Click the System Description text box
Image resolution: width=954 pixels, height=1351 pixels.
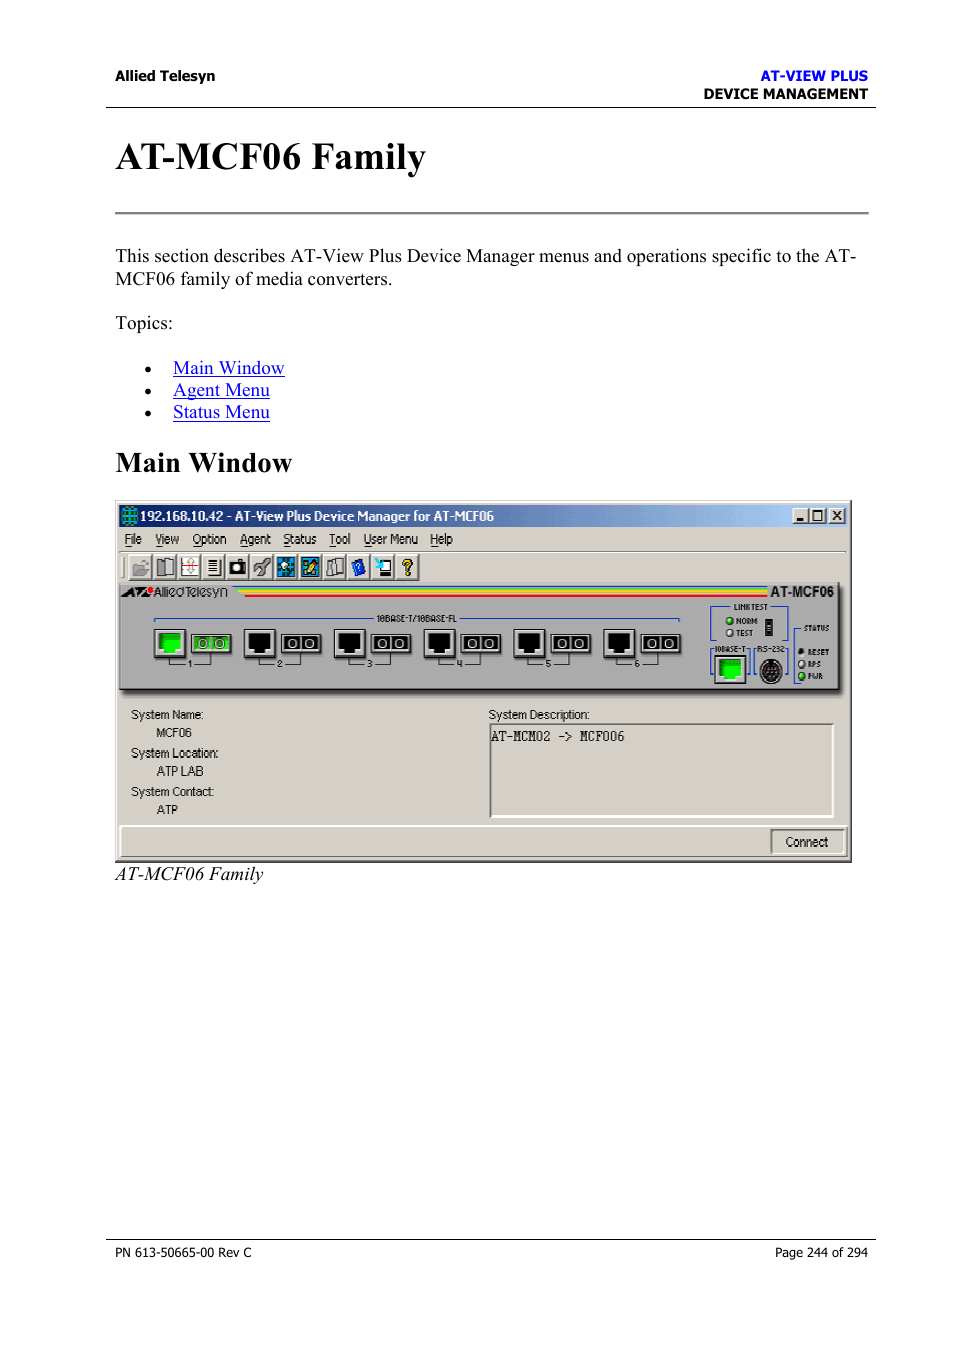tap(662, 770)
